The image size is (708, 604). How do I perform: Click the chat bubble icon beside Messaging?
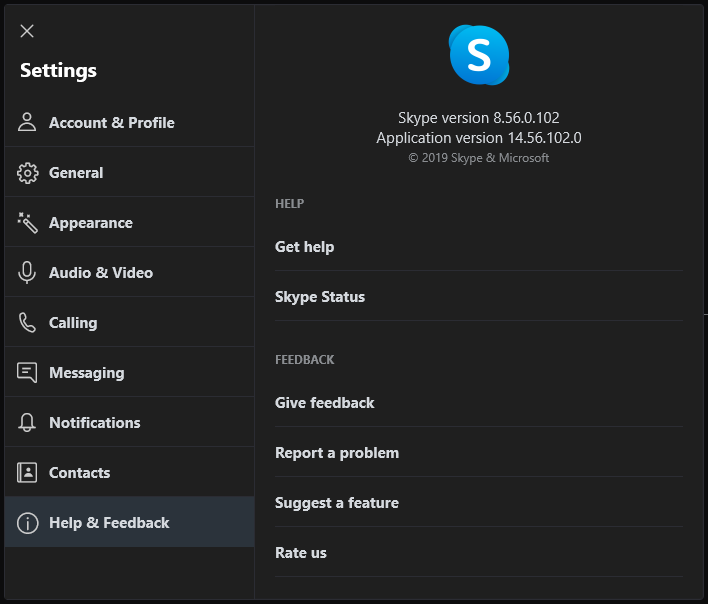(27, 373)
